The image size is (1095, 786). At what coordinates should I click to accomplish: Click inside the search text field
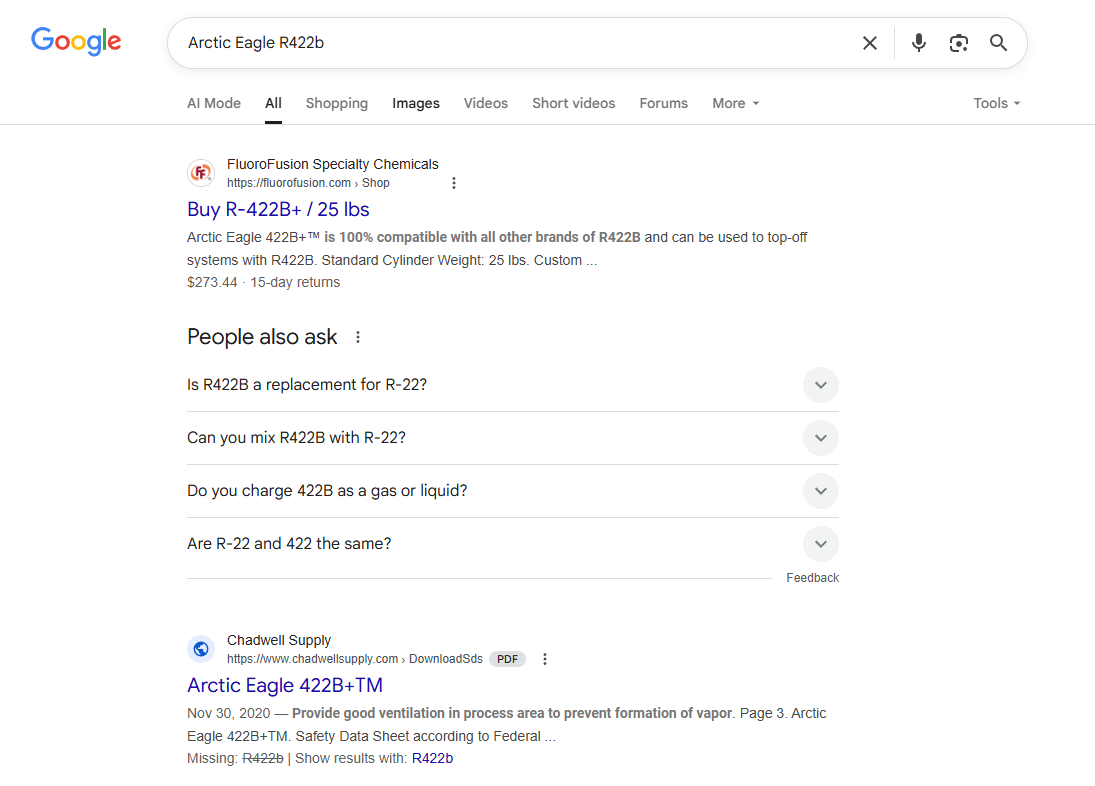500,43
